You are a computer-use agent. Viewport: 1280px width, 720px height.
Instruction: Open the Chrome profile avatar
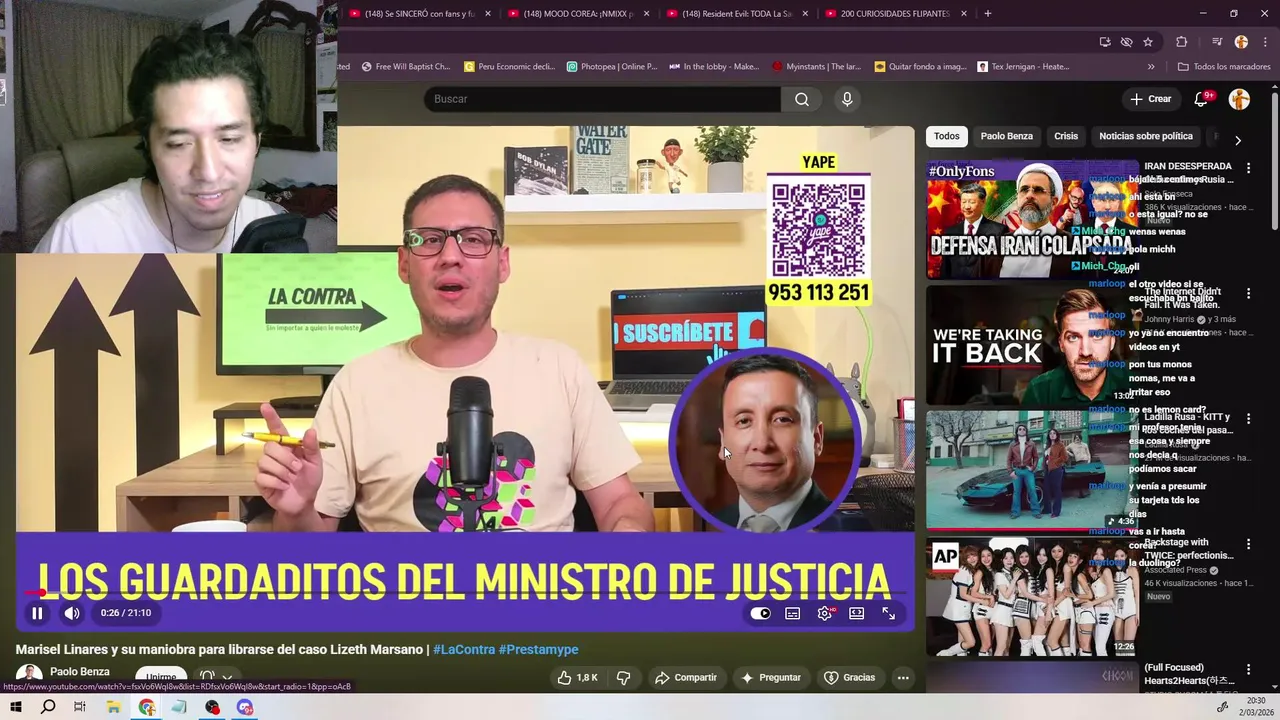1241,42
